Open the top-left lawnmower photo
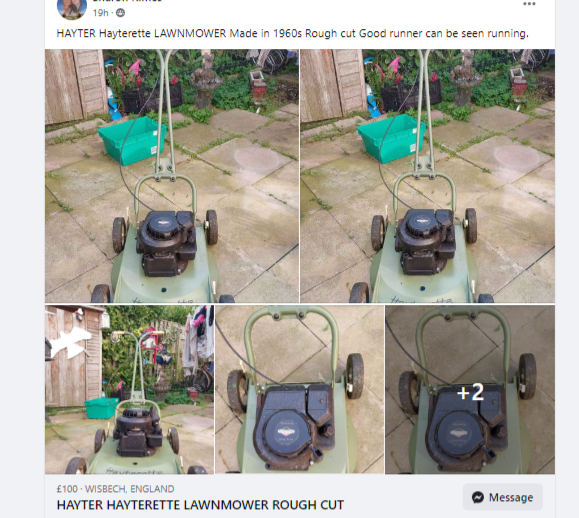Screen dimensions: 579x518 coord(172,176)
